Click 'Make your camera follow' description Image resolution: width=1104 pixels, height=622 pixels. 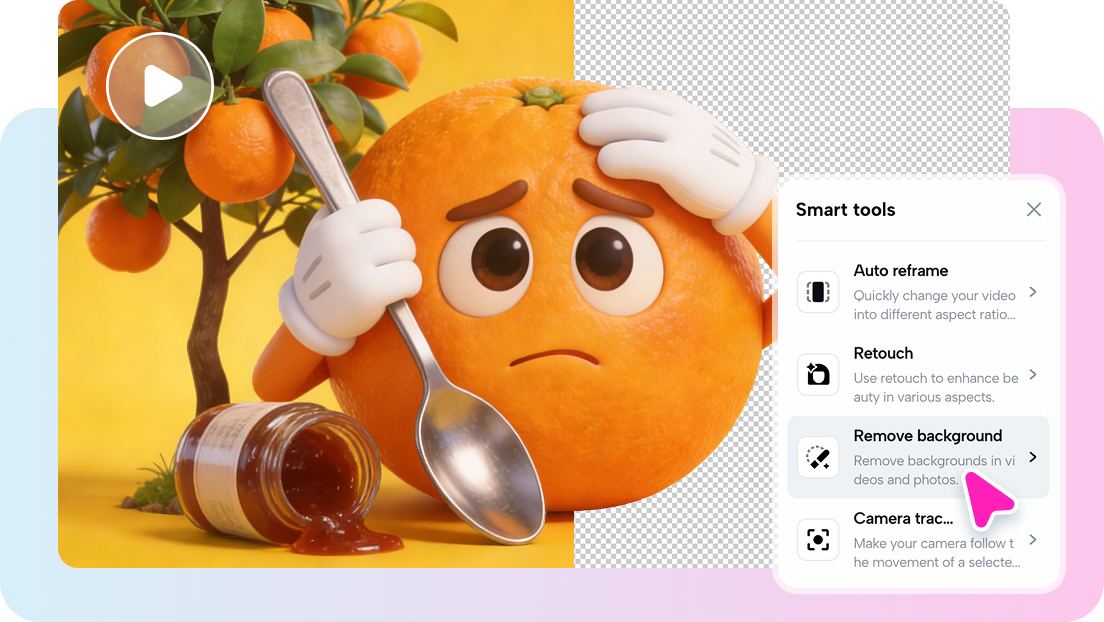click(936, 553)
